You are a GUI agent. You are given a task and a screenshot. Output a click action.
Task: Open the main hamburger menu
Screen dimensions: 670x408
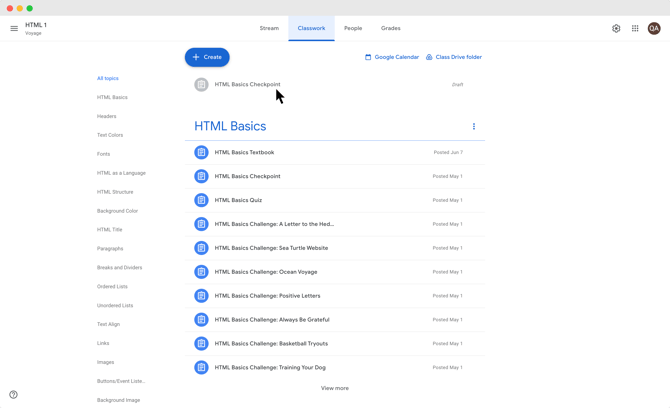point(14,29)
